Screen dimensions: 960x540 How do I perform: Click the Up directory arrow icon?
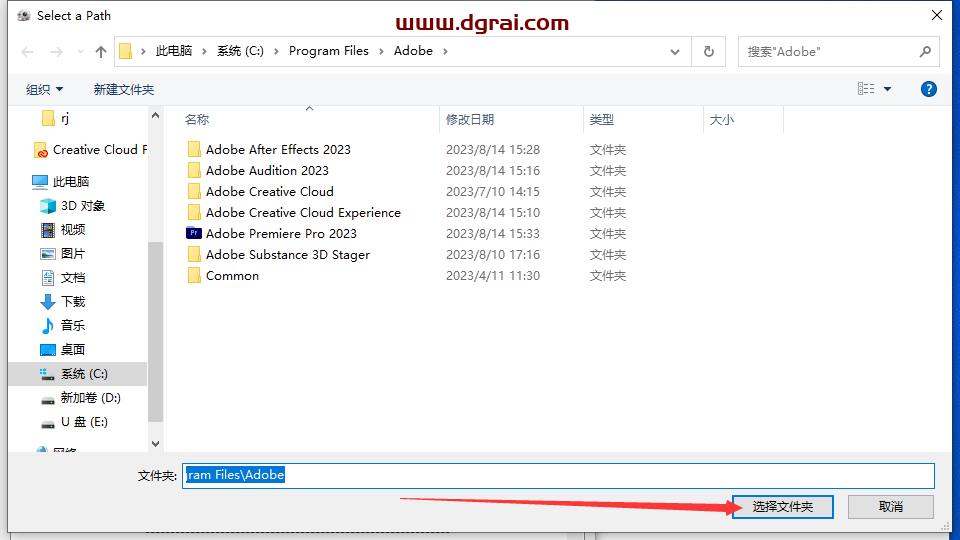click(101, 52)
